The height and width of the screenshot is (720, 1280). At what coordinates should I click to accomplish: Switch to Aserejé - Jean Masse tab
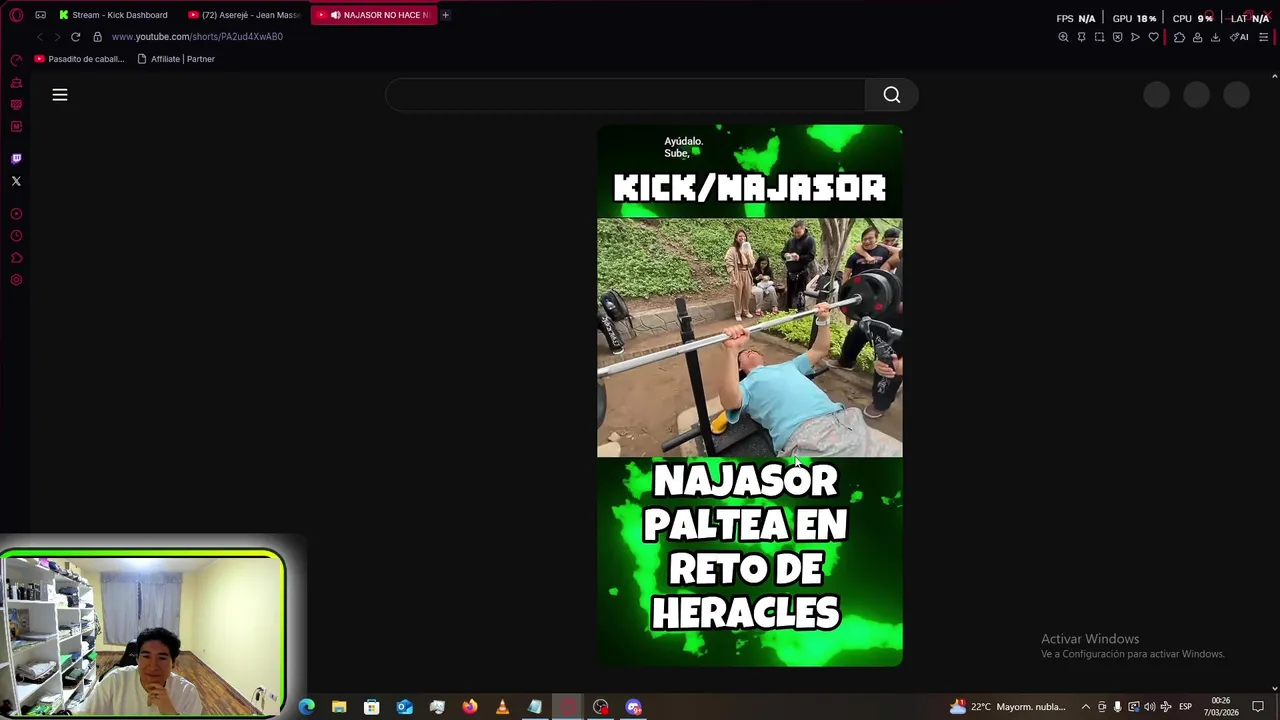[x=245, y=15]
